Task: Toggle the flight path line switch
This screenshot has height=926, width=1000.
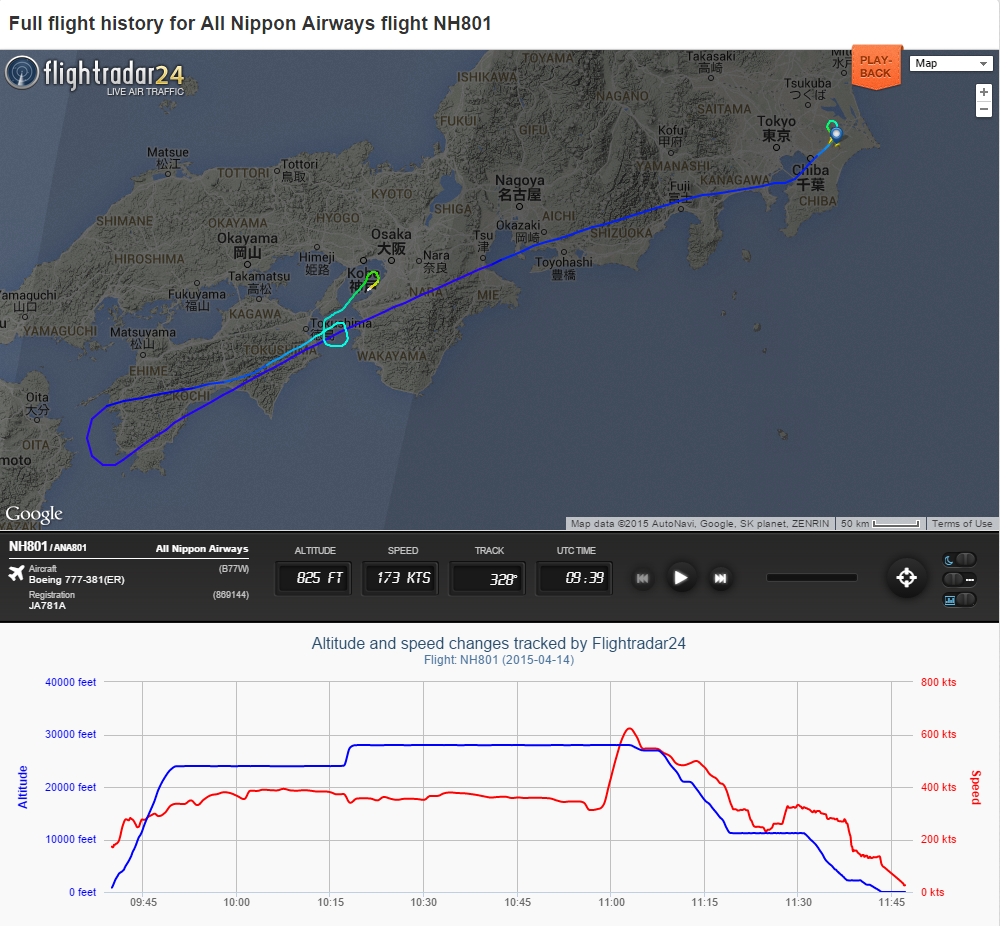Action: pyautogui.click(x=960, y=579)
